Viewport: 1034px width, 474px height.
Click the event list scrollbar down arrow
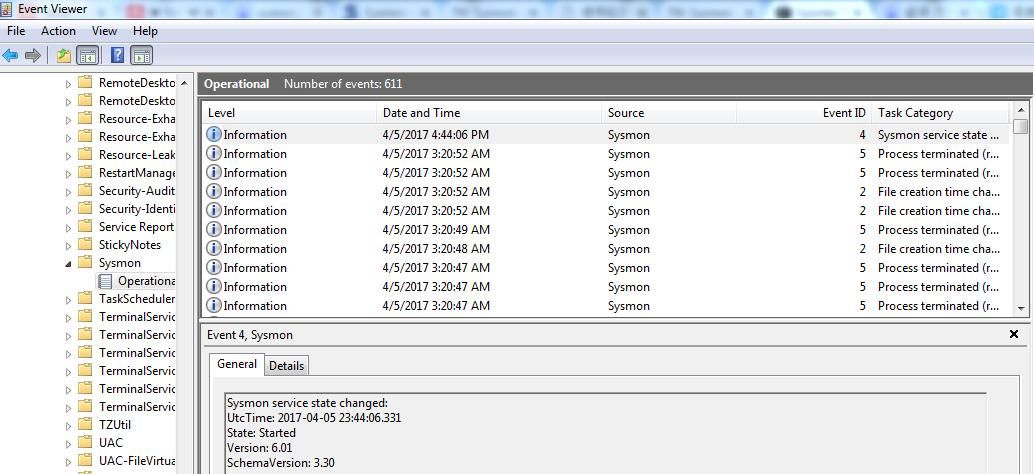point(1021,308)
